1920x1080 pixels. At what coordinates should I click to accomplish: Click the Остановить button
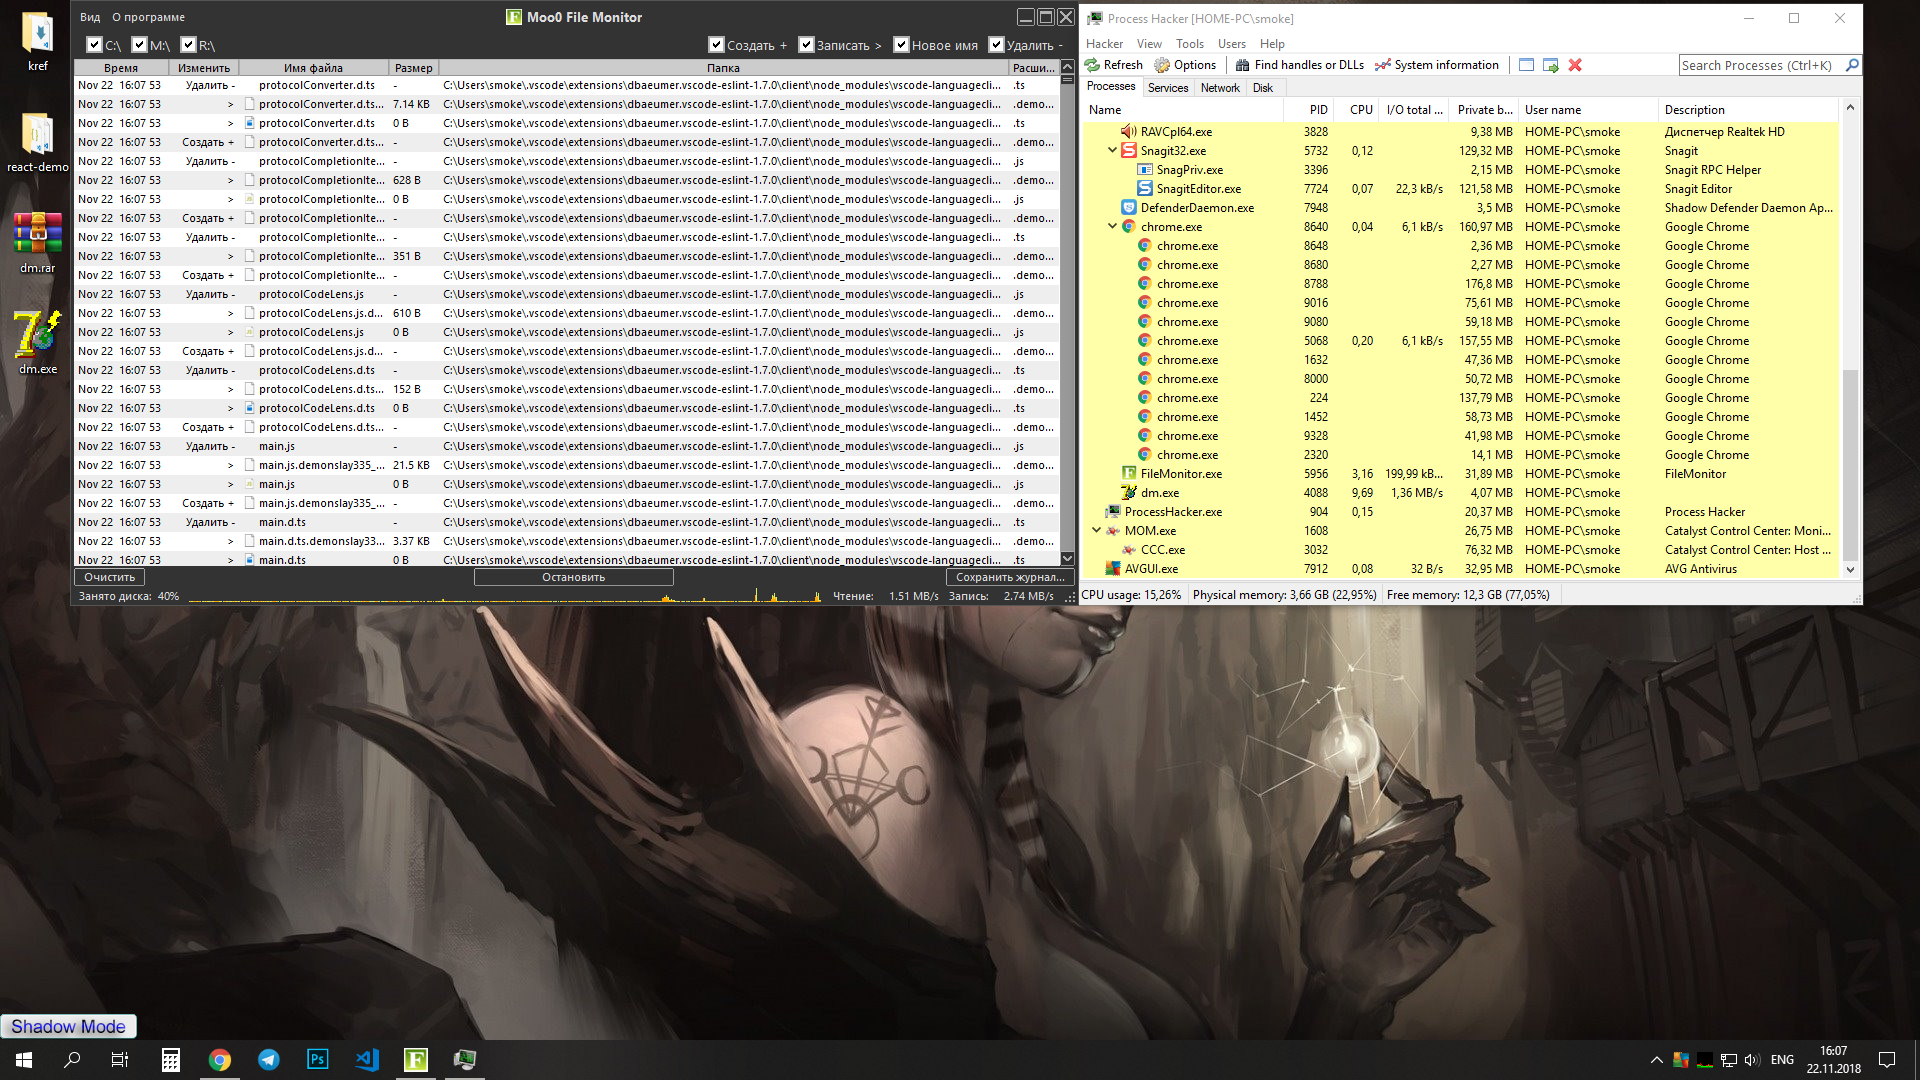tap(573, 577)
